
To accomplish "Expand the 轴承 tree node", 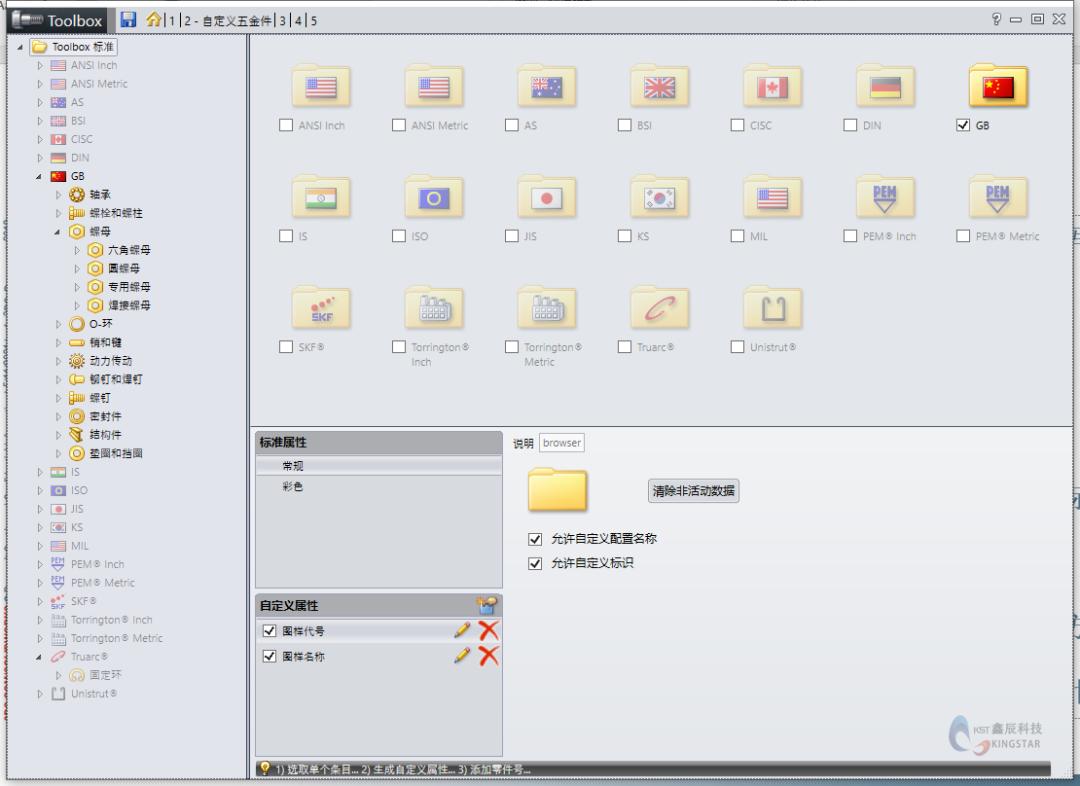I will (x=58, y=195).
